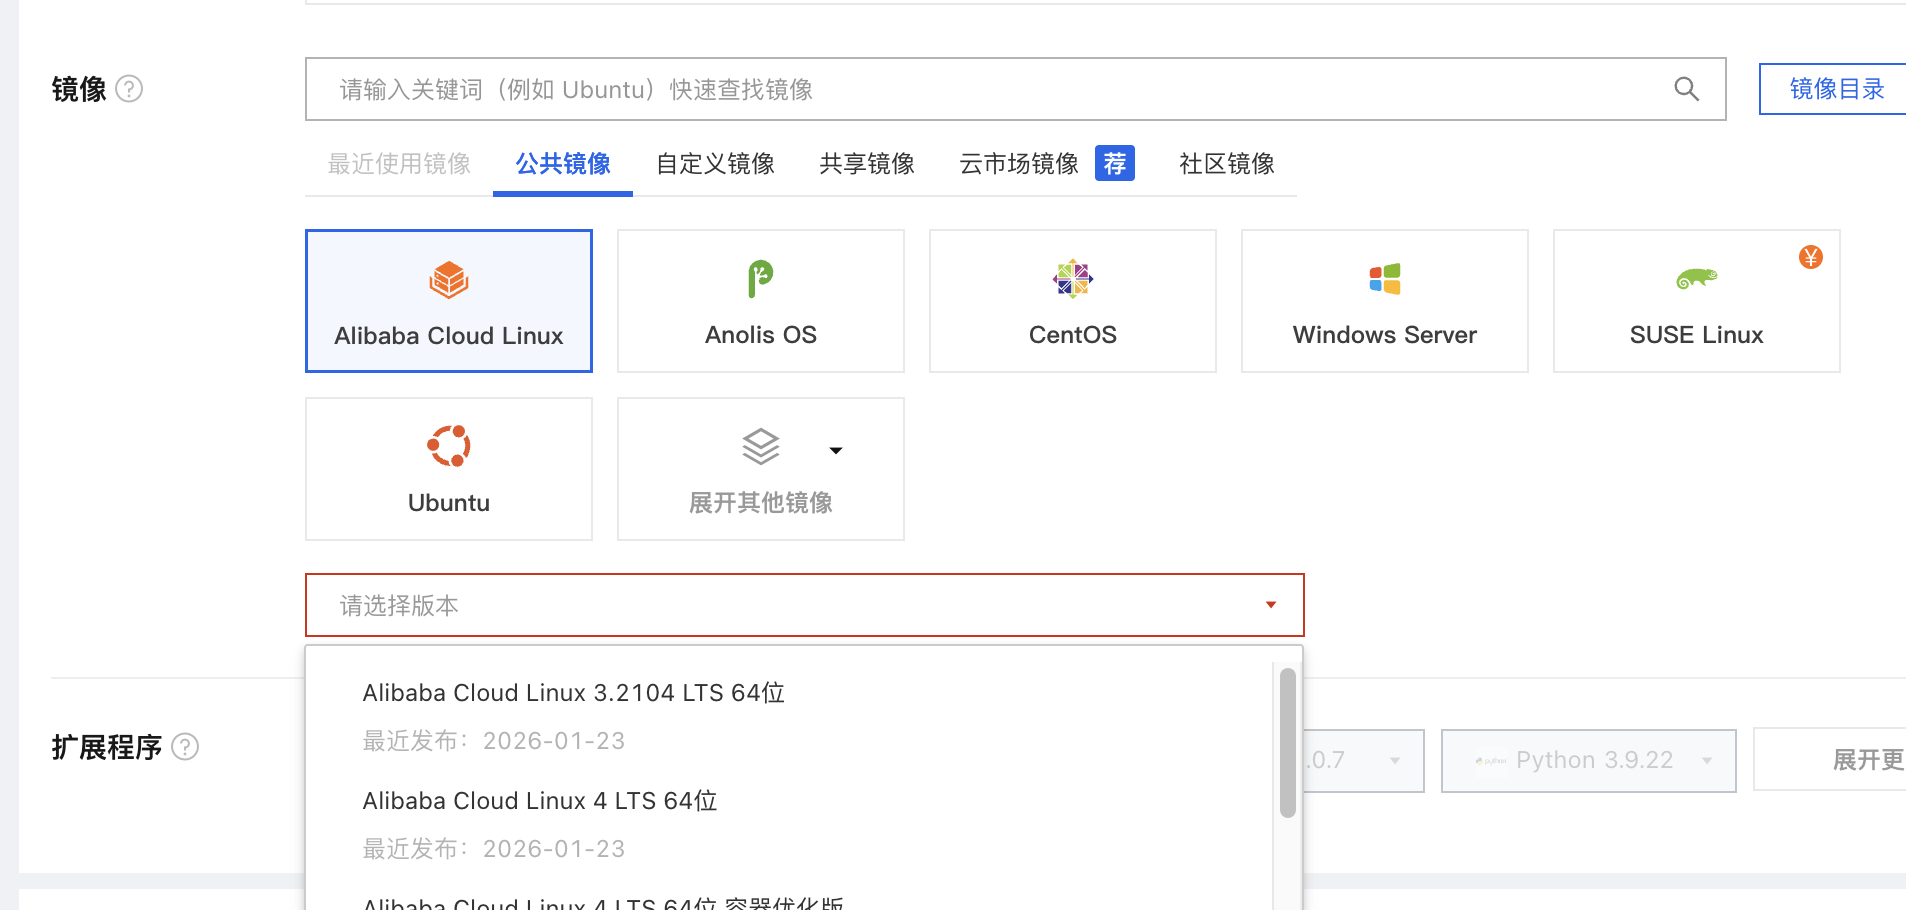Switch to 最近使用镜像 tab

(399, 164)
